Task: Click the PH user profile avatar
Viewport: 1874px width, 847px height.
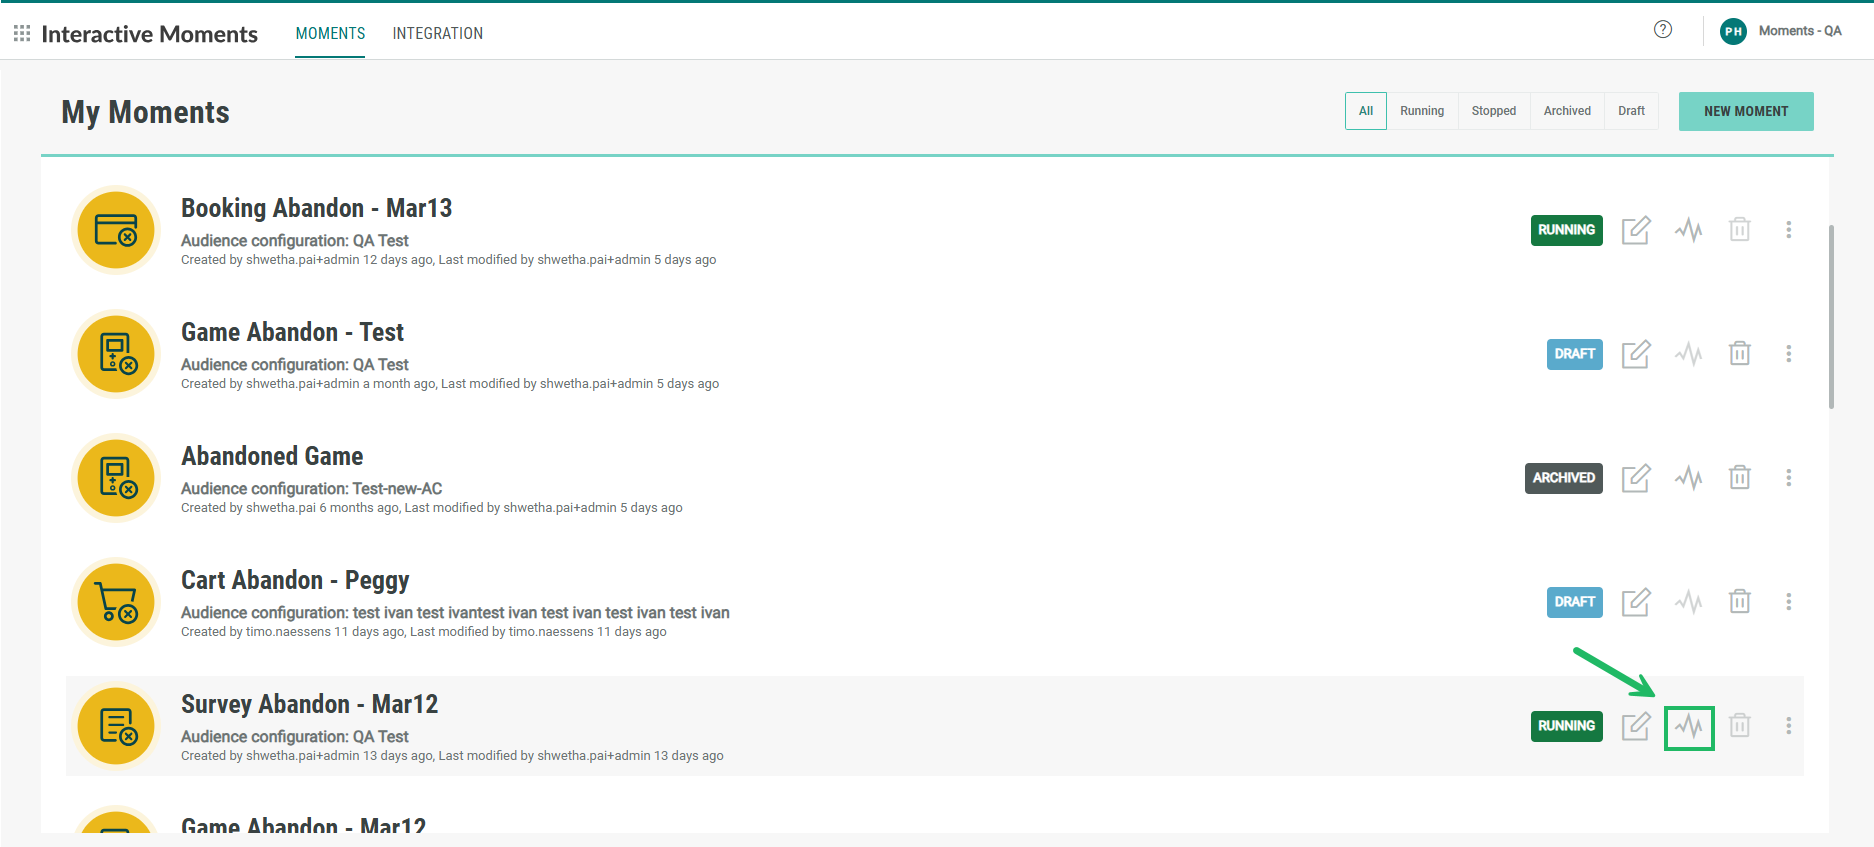Action: point(1732,31)
